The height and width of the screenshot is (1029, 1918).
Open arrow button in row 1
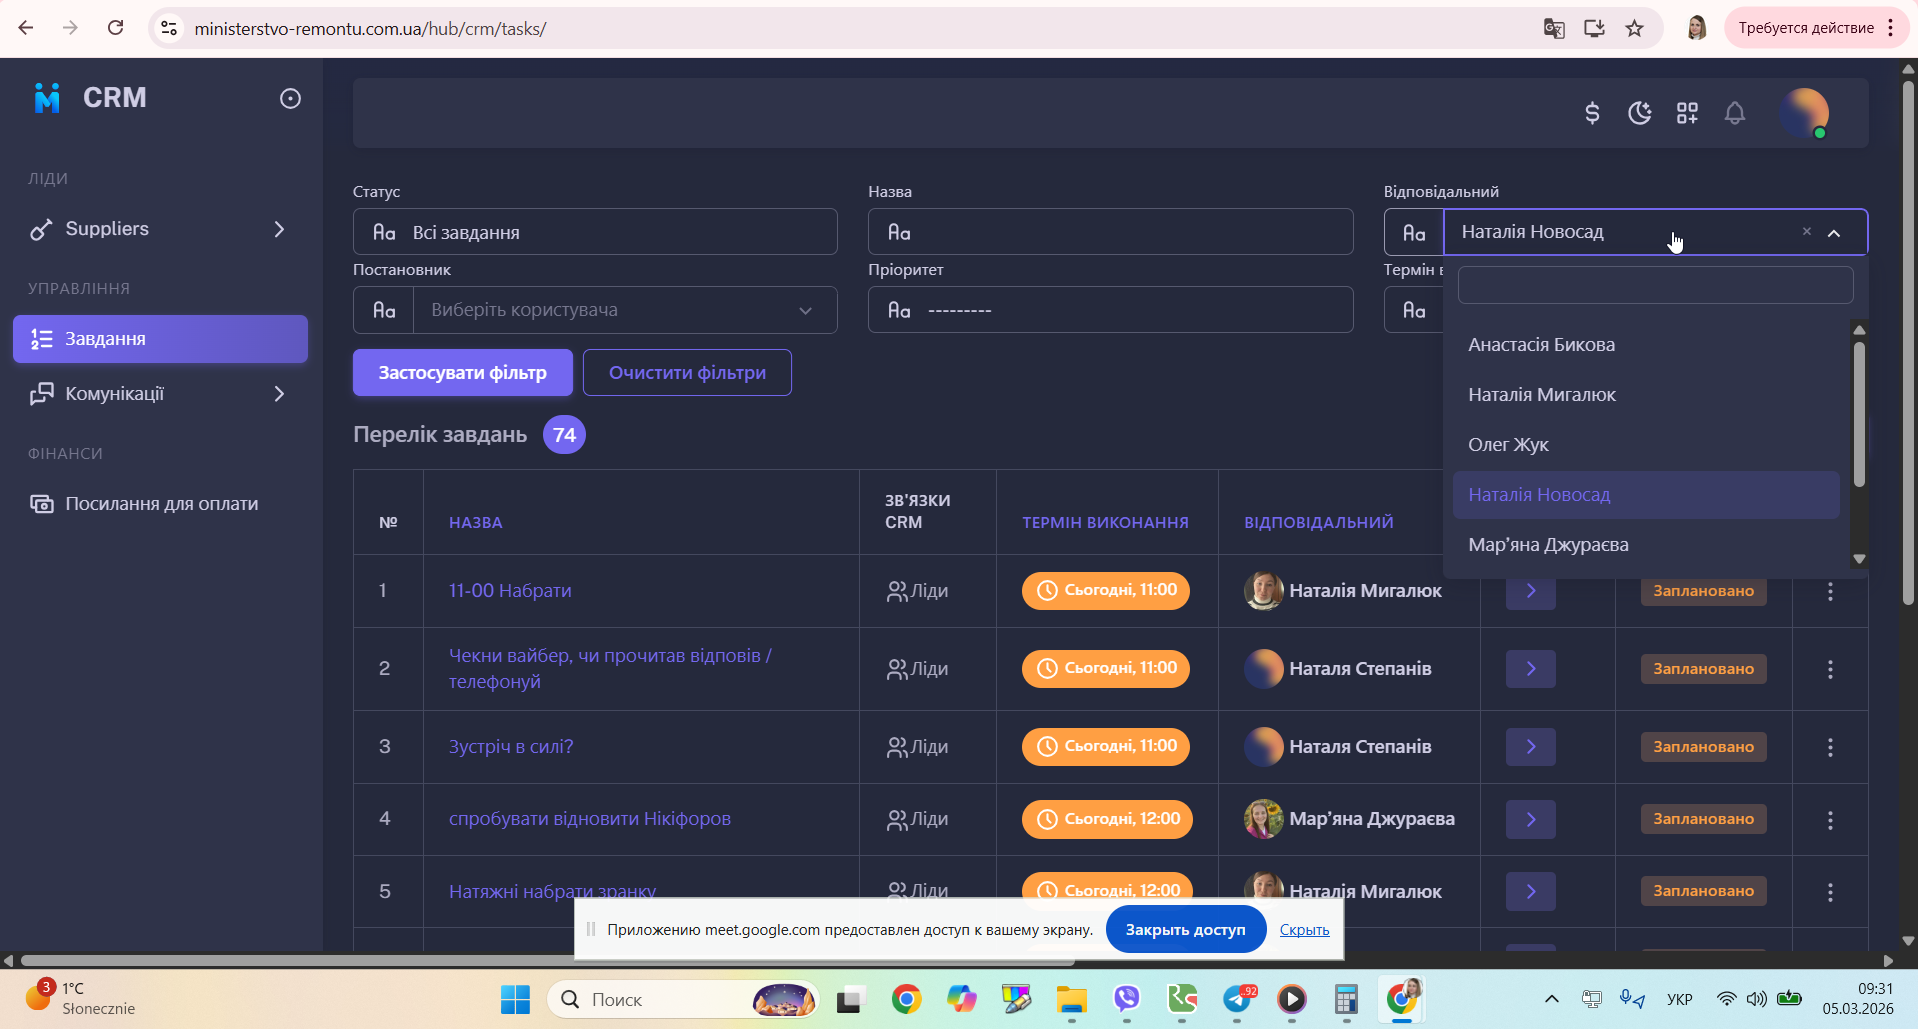[1531, 591]
